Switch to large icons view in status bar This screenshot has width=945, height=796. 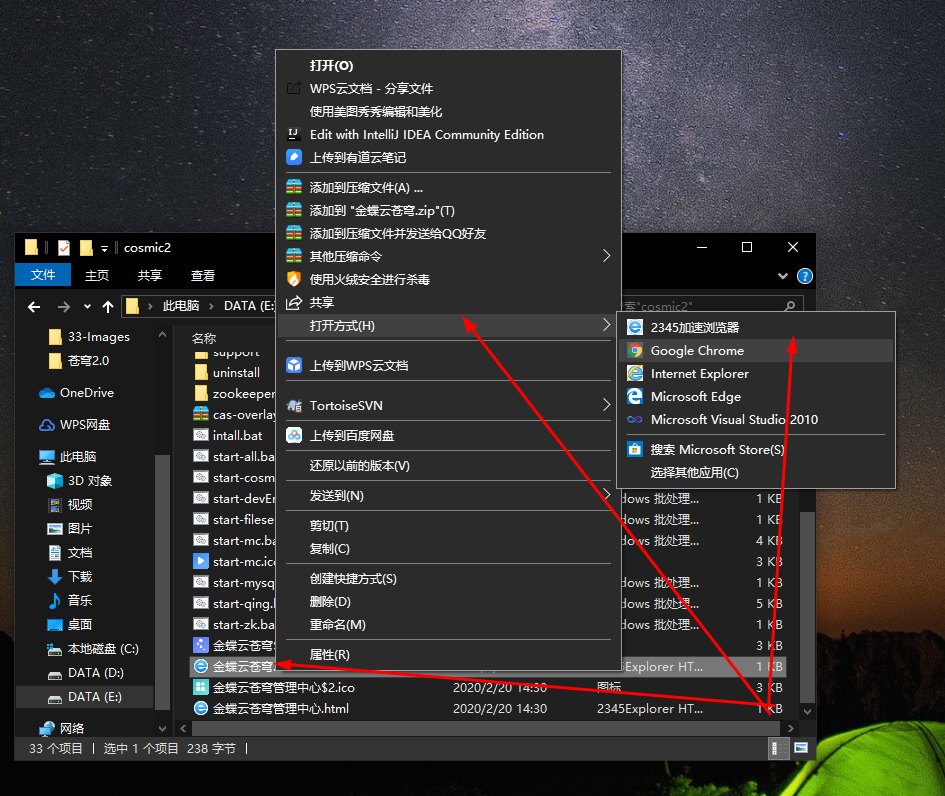[x=801, y=748]
